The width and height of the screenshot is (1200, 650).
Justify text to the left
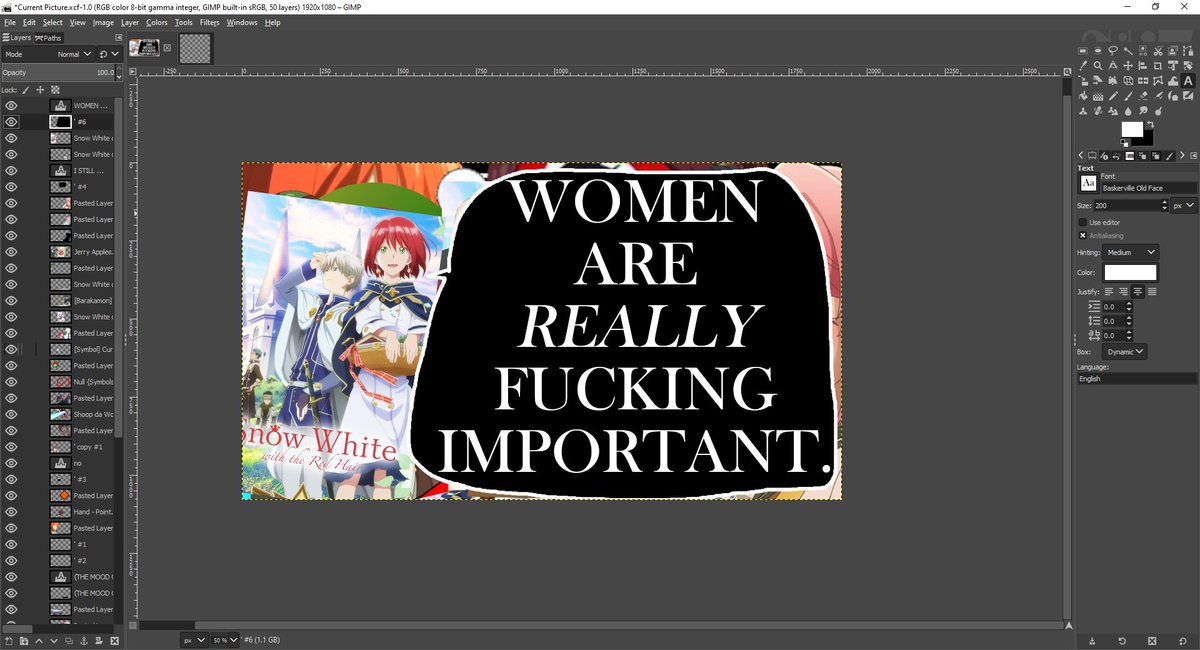coord(1108,291)
